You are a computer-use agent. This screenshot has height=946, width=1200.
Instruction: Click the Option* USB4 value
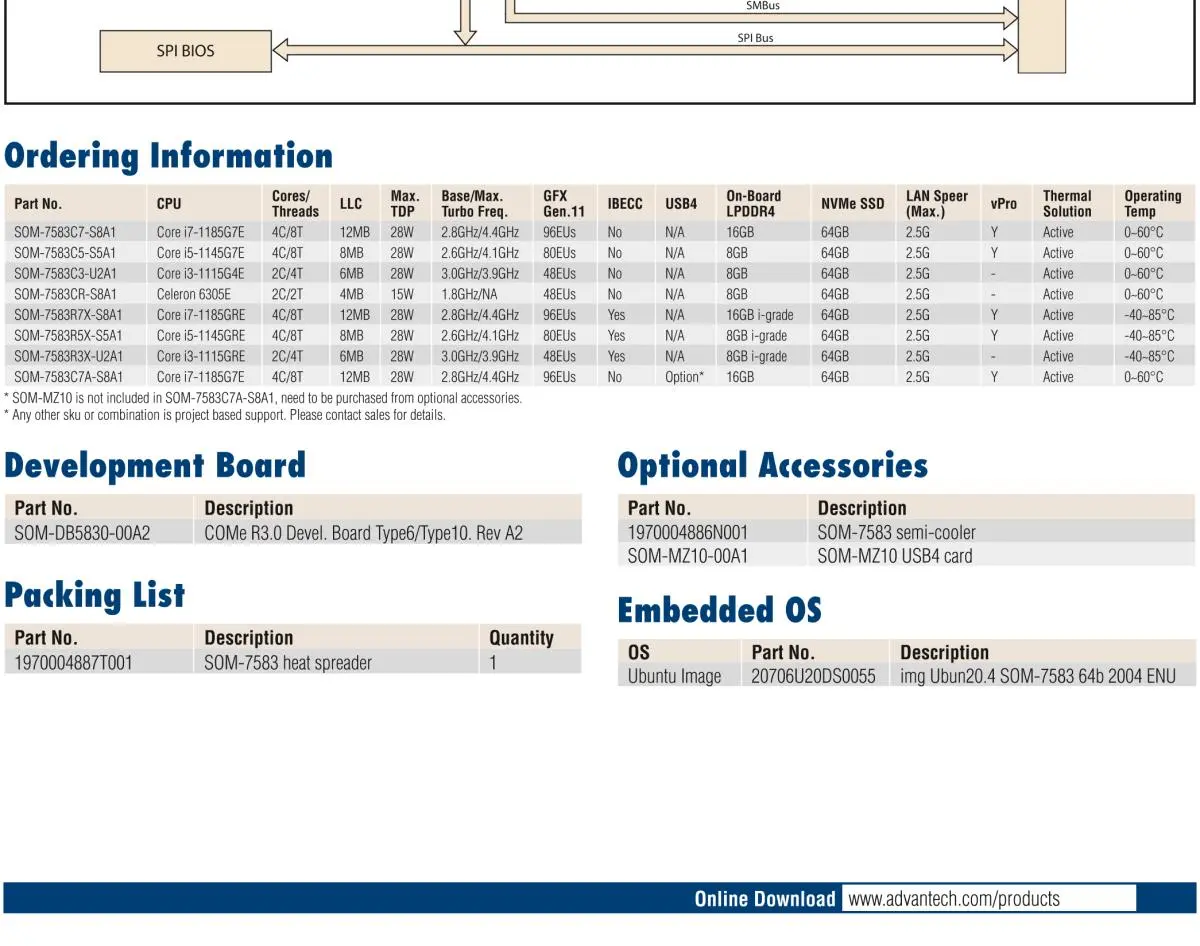pos(684,377)
